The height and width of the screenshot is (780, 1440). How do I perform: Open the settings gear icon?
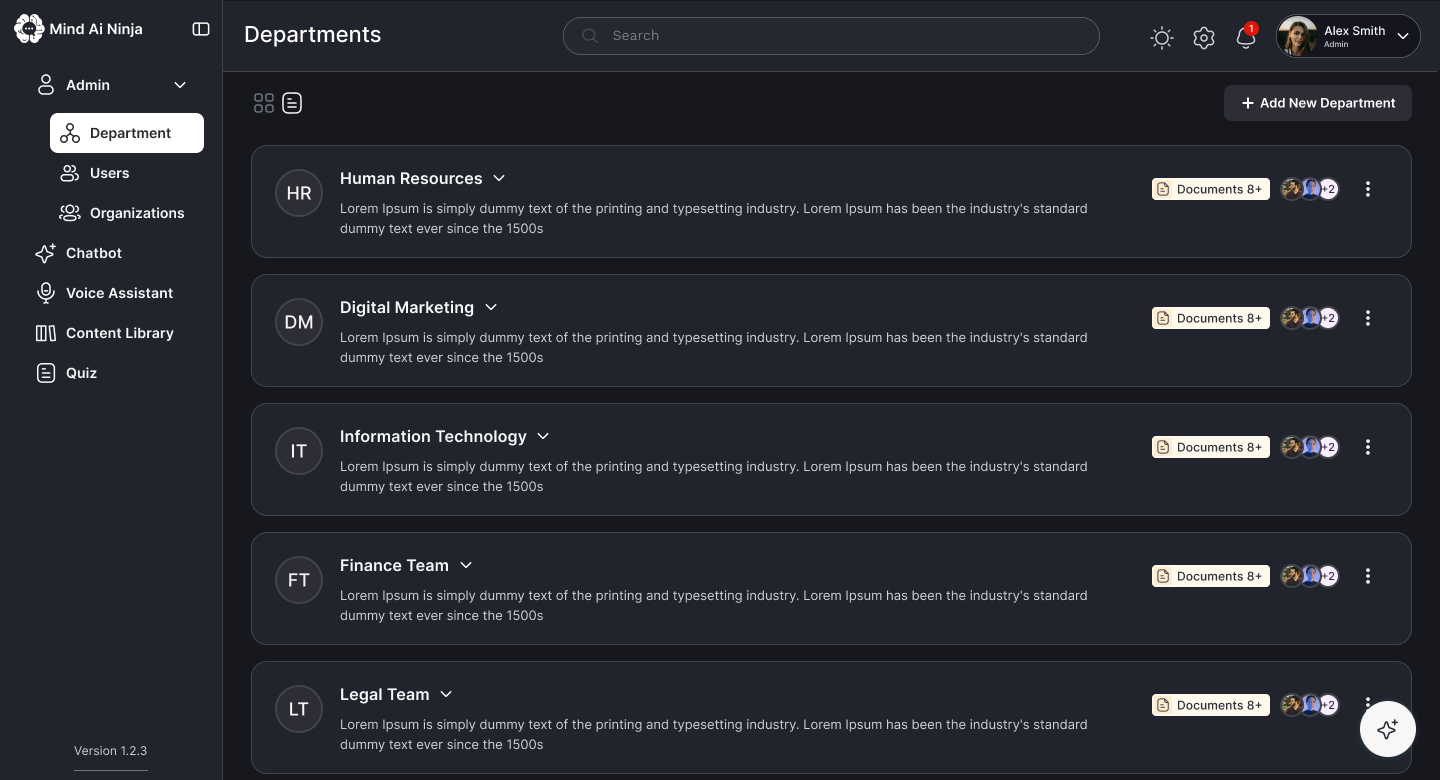pos(1204,38)
